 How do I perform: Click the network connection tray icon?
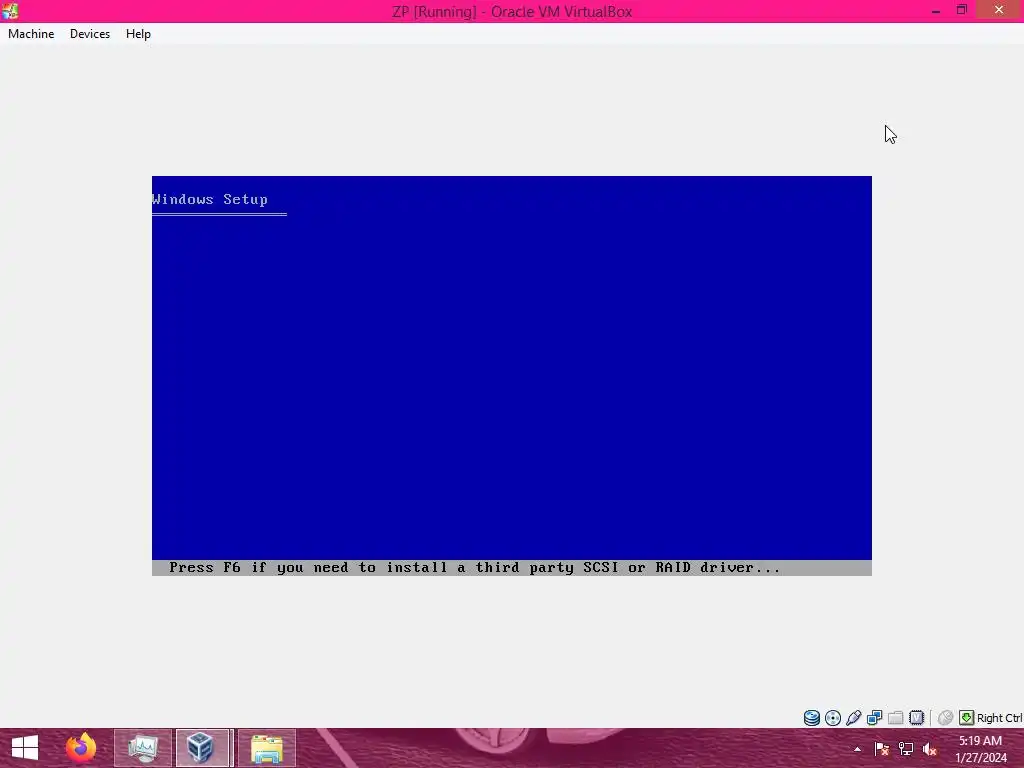tap(906, 749)
